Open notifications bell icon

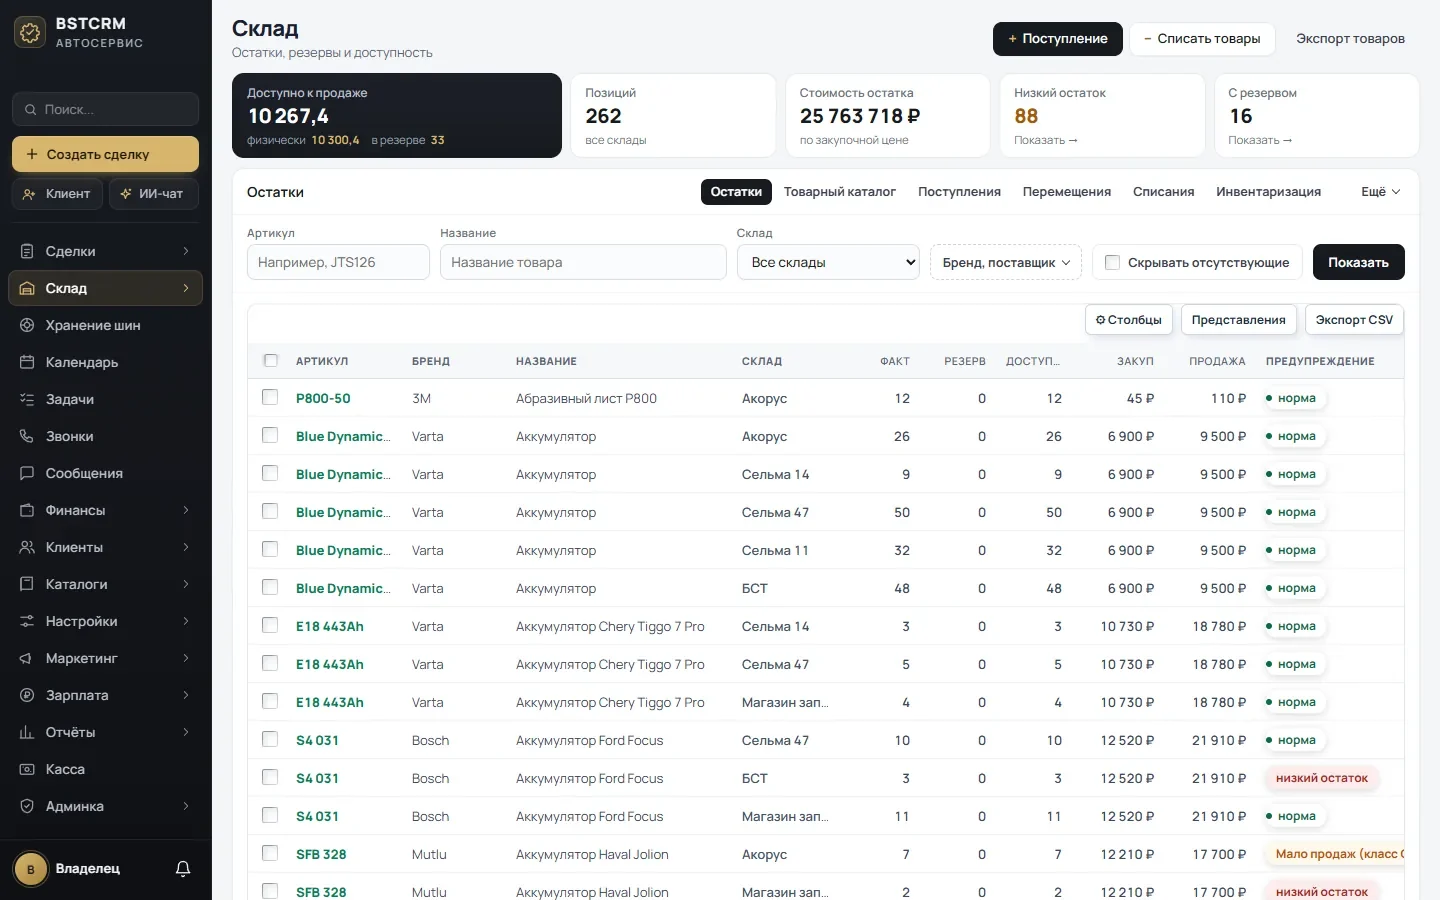pos(183,869)
